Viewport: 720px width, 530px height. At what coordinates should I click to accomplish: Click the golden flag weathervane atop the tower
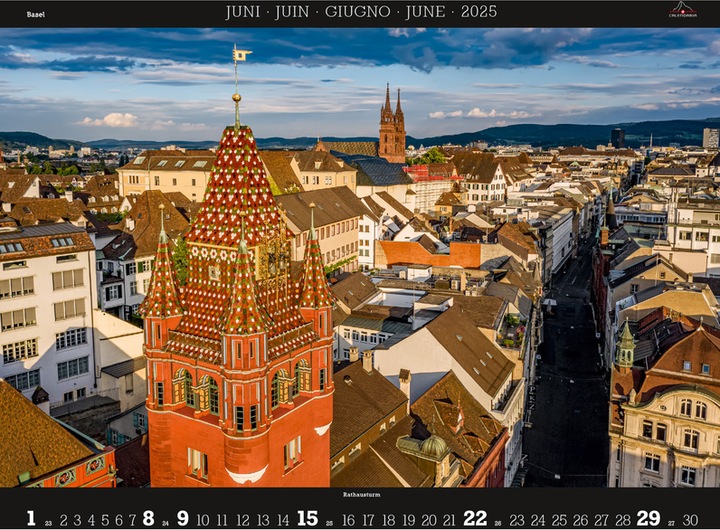[241, 55]
